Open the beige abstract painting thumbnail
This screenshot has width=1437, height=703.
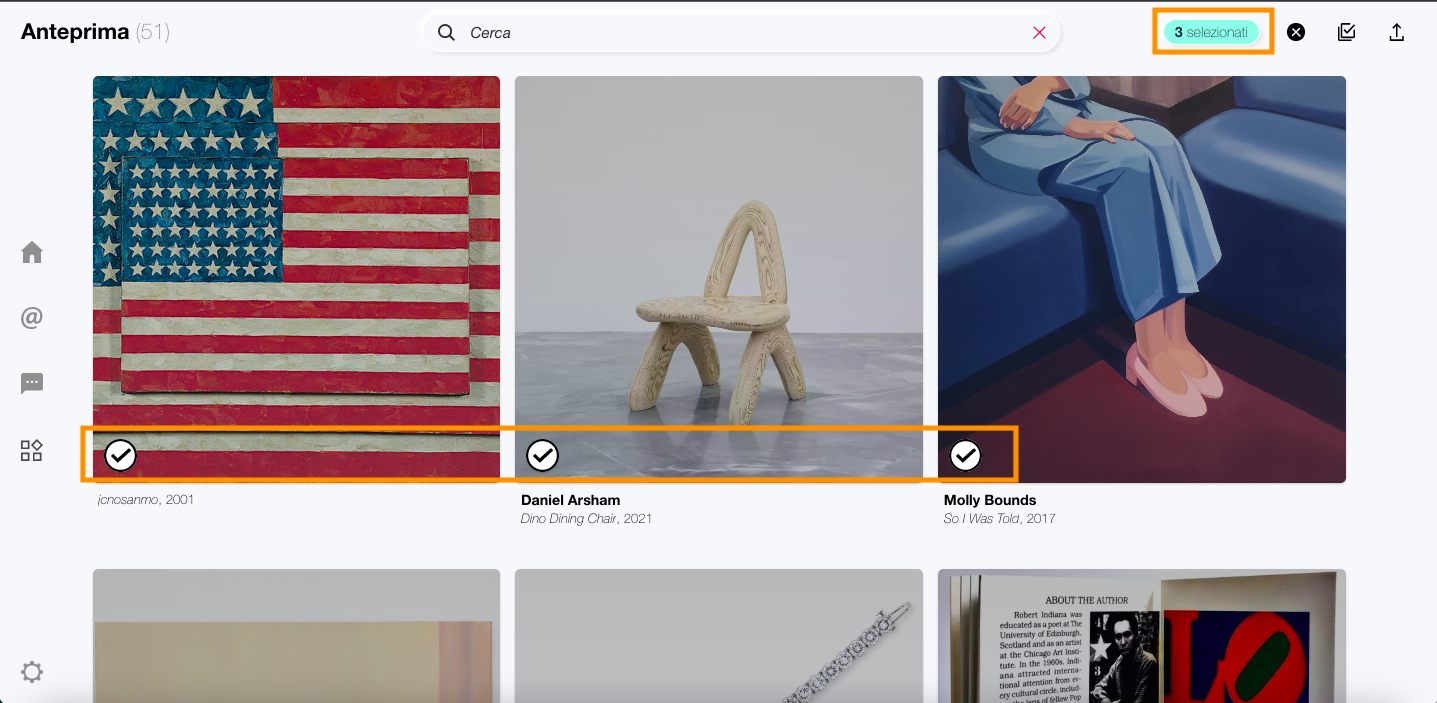296,636
